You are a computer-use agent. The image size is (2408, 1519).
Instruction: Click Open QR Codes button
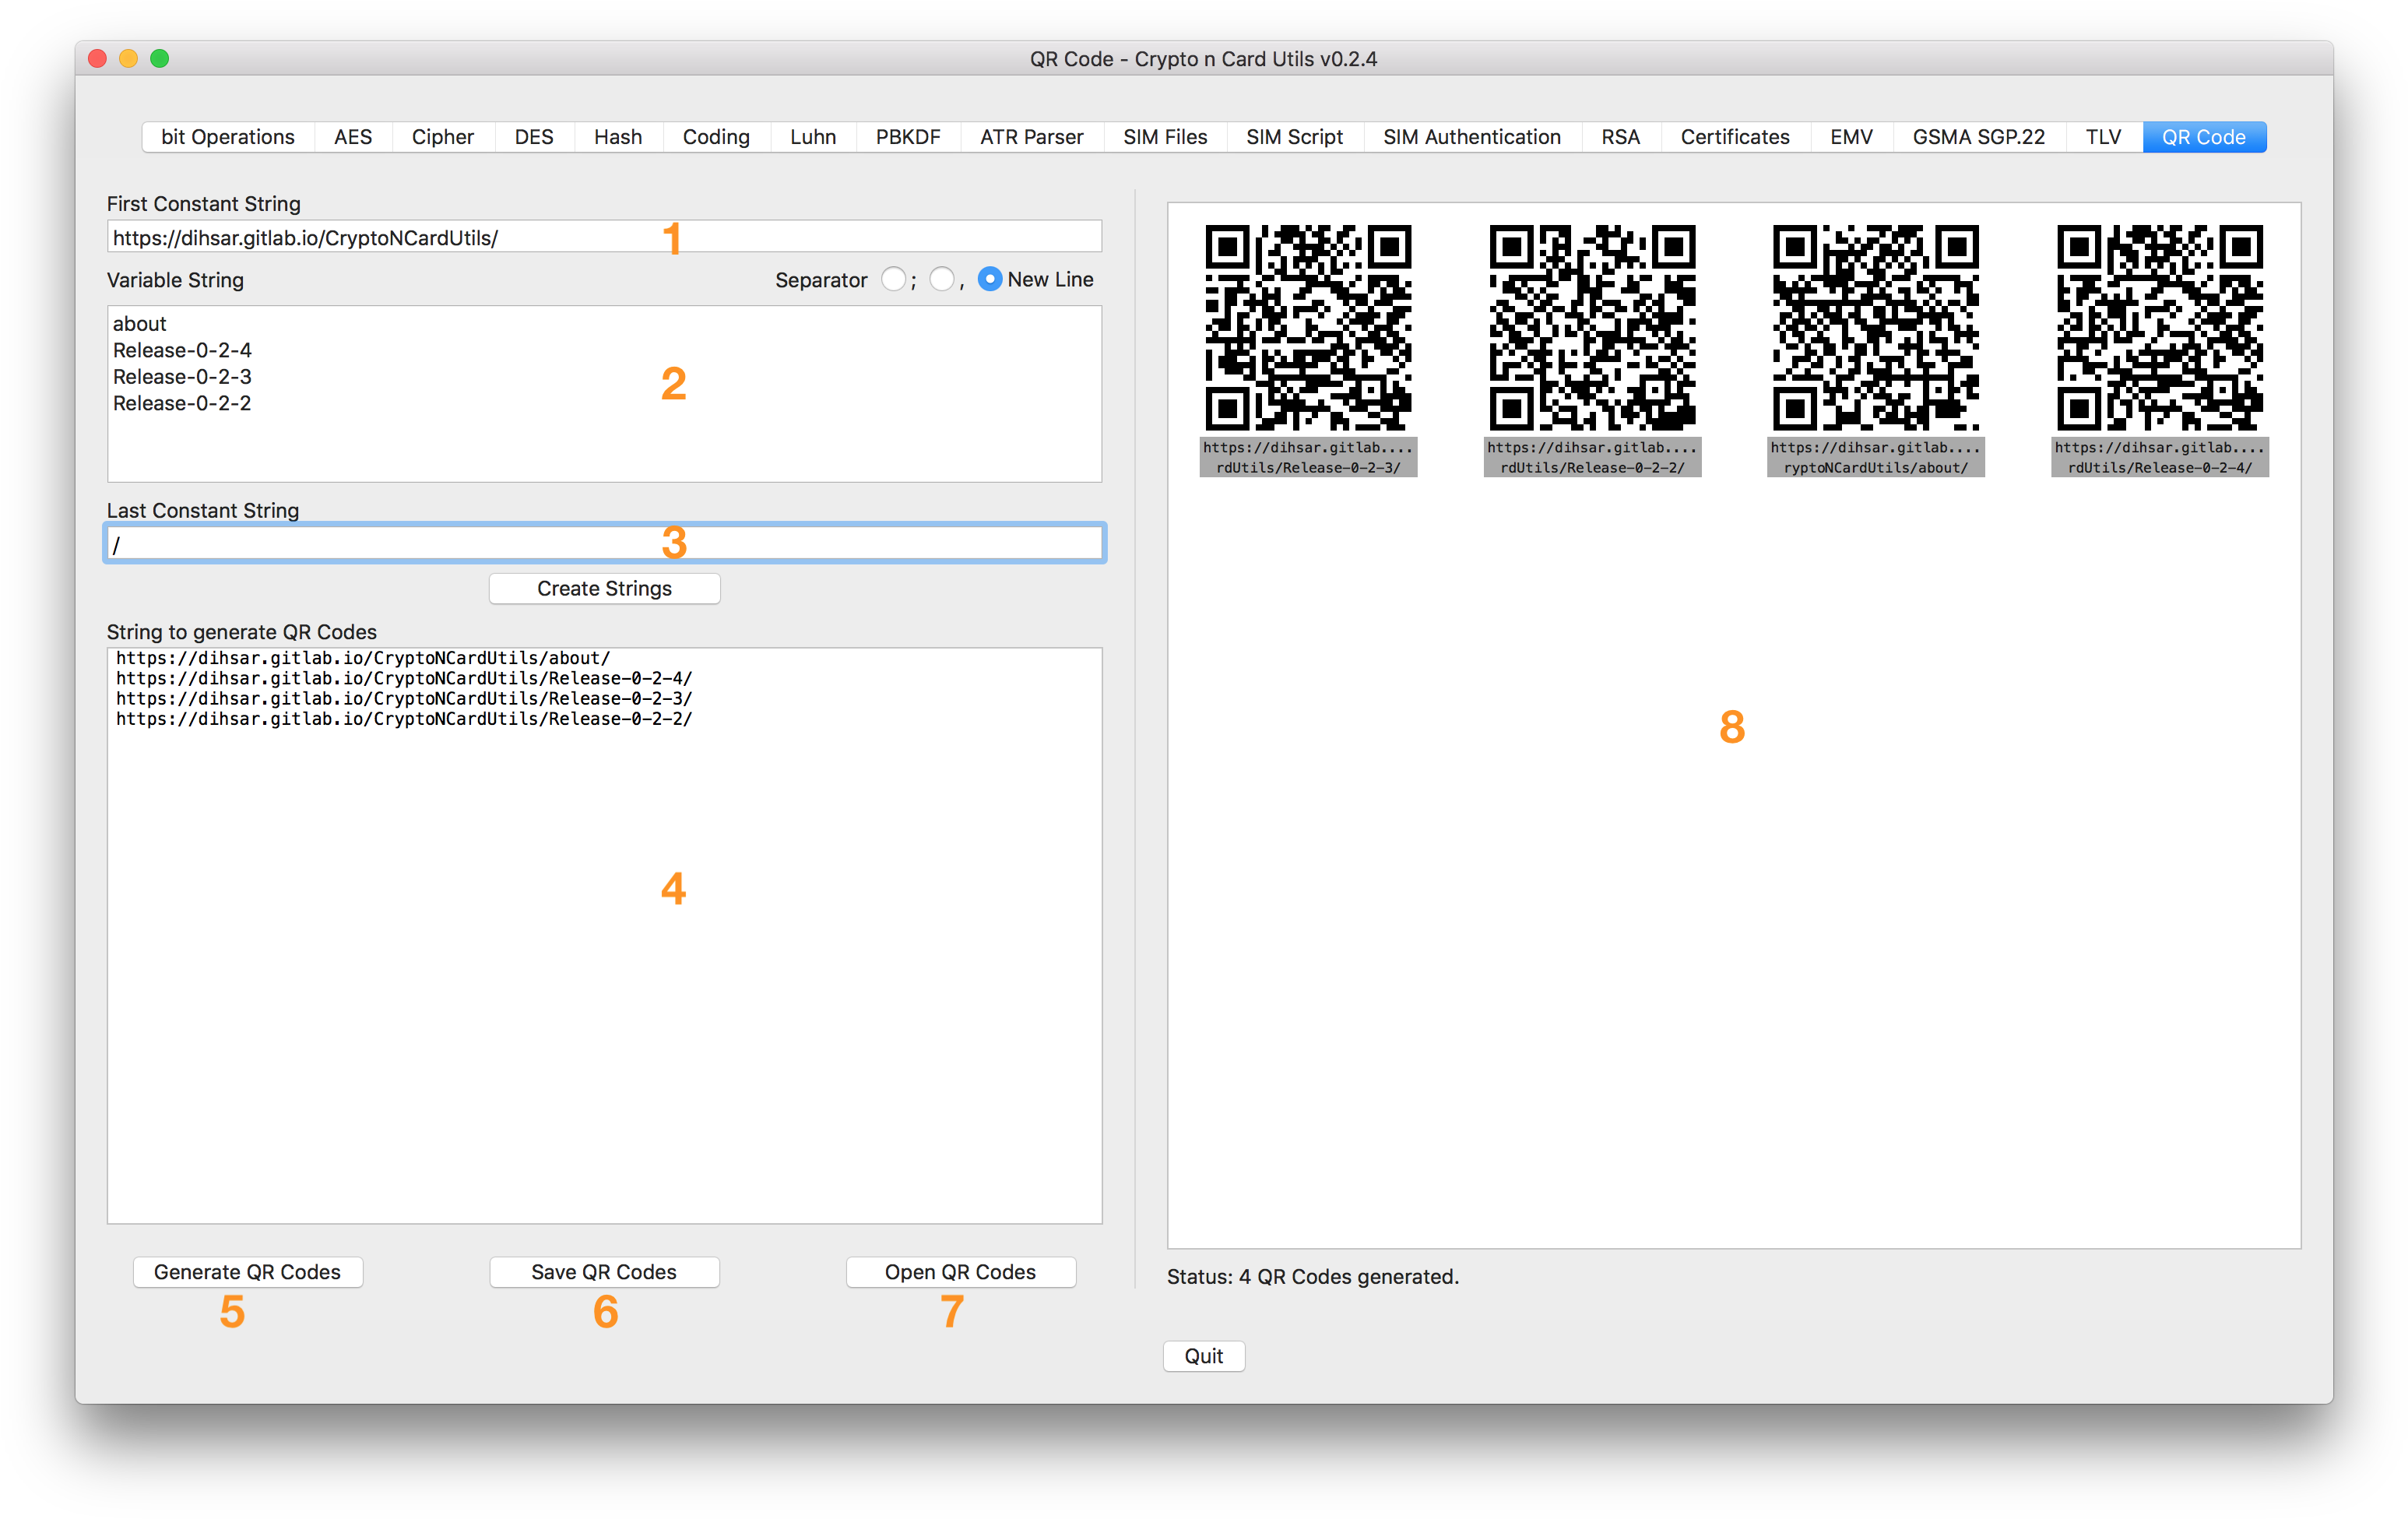960,1271
